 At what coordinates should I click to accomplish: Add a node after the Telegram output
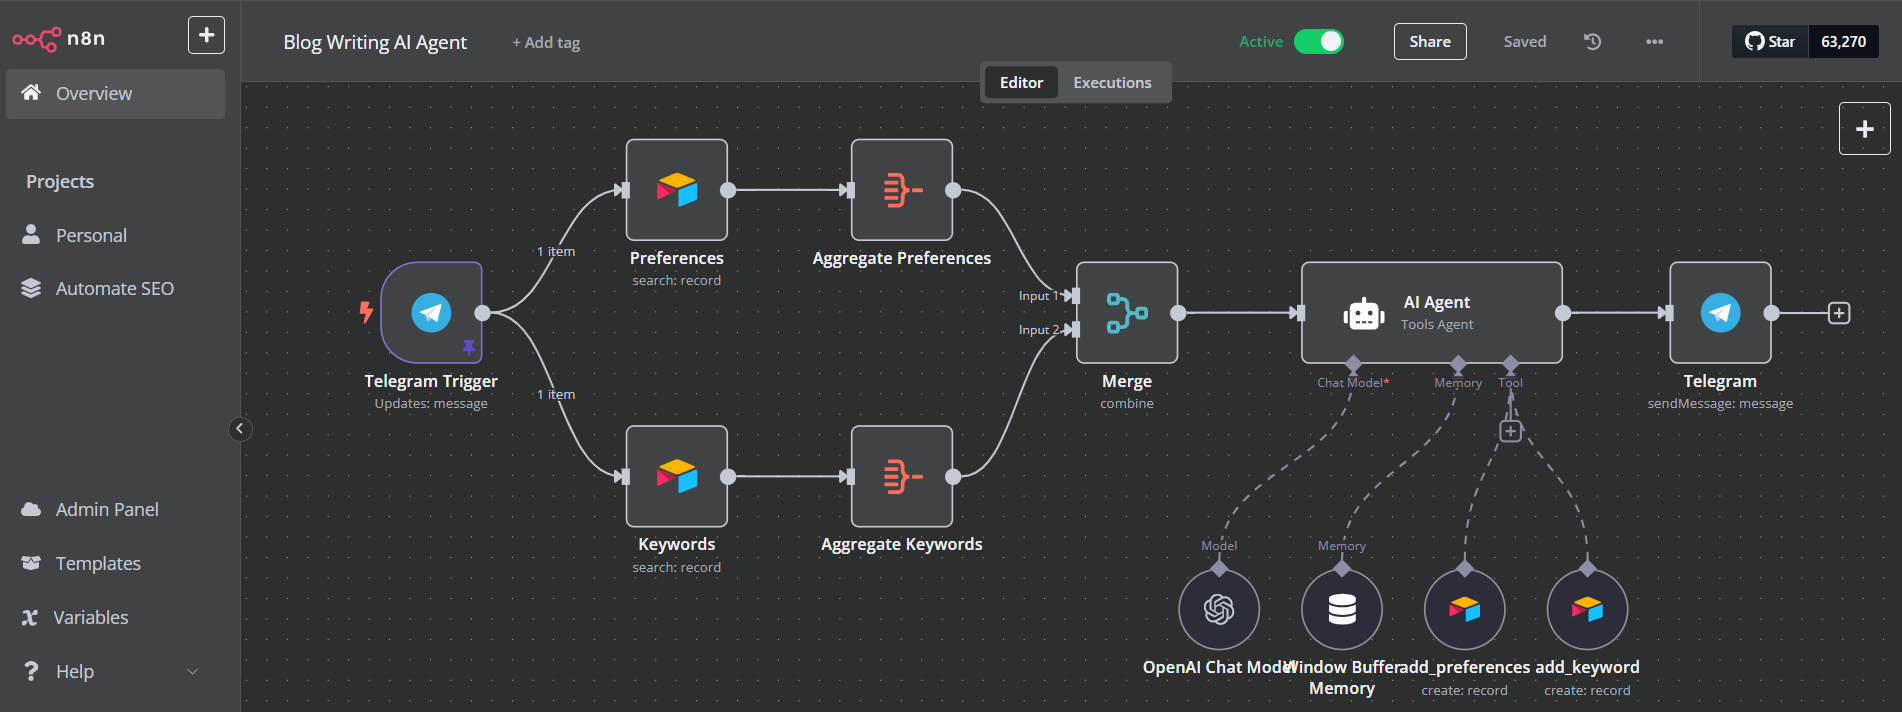coord(1838,313)
